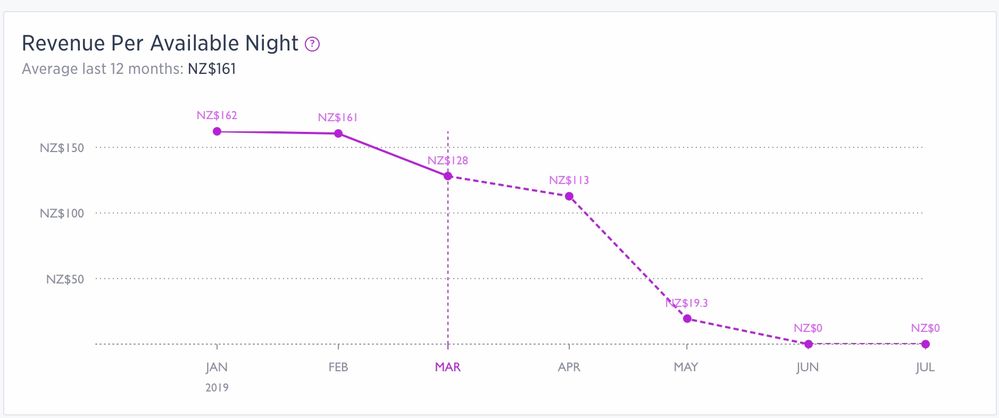The width and height of the screenshot is (999, 418).
Task: Click the May NZ$19.3 data point
Action: pos(686,319)
